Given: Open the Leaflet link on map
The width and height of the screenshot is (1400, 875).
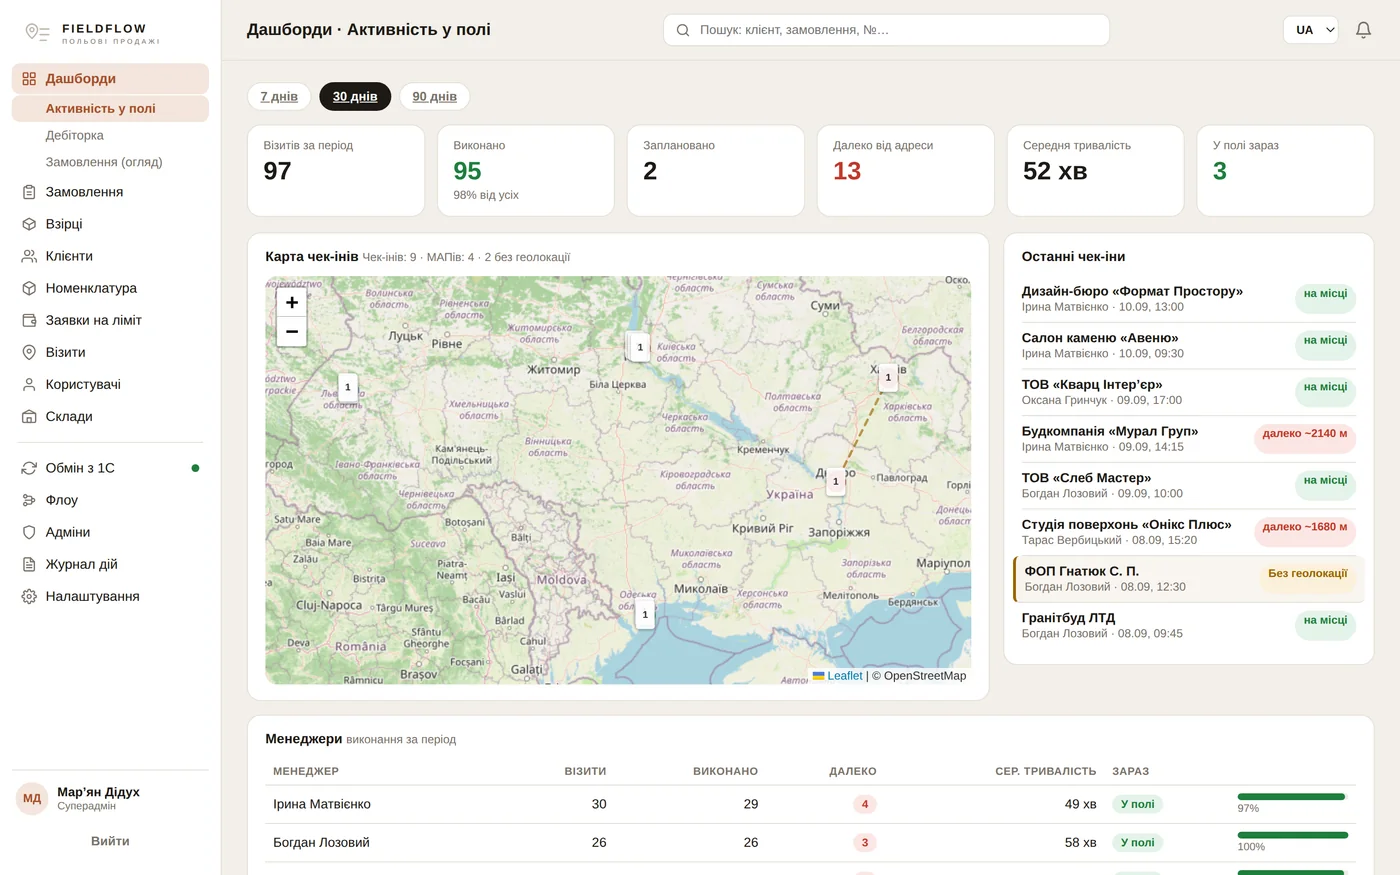Looking at the screenshot, I should [x=837, y=676].
